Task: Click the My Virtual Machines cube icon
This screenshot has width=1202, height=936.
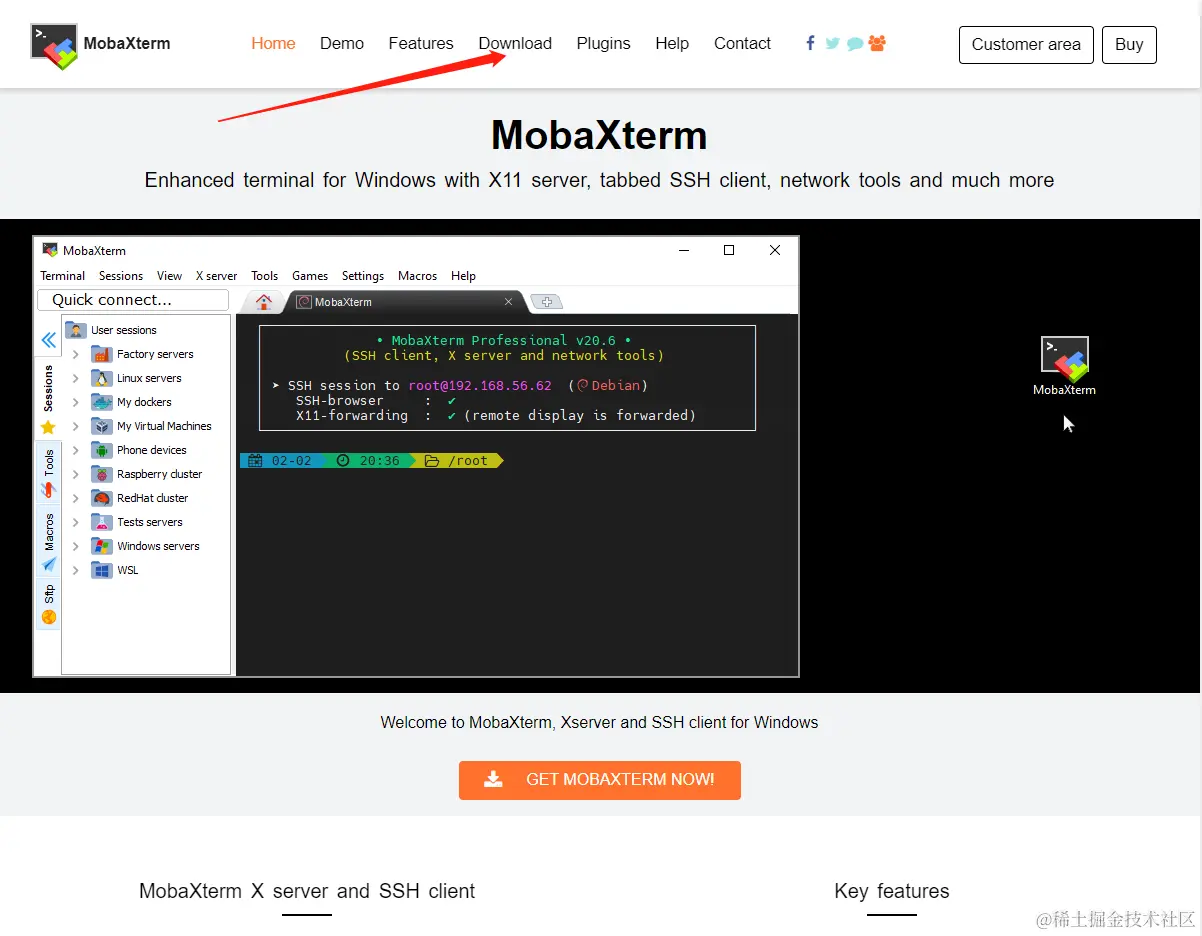Action: pyautogui.click(x=101, y=426)
